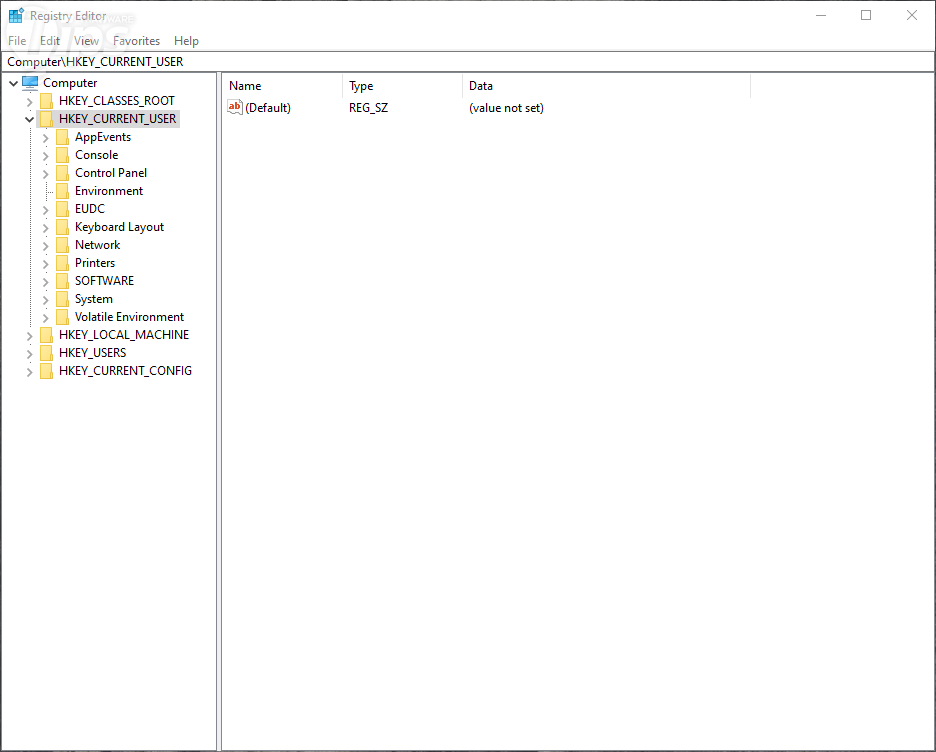The width and height of the screenshot is (936, 752).
Task: Expand the AppEvents key
Action: pos(45,138)
